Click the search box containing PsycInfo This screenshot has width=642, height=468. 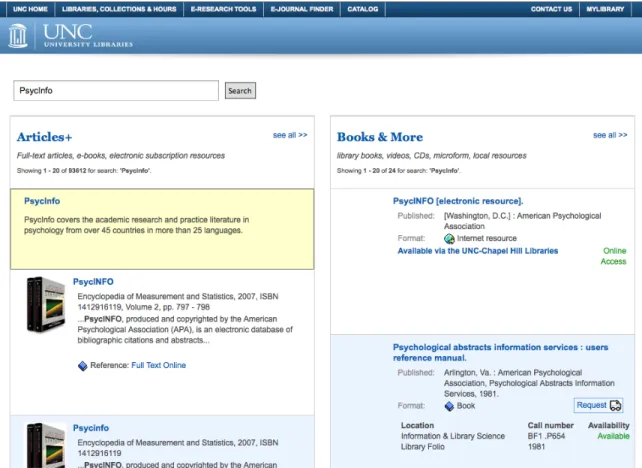click(116, 90)
